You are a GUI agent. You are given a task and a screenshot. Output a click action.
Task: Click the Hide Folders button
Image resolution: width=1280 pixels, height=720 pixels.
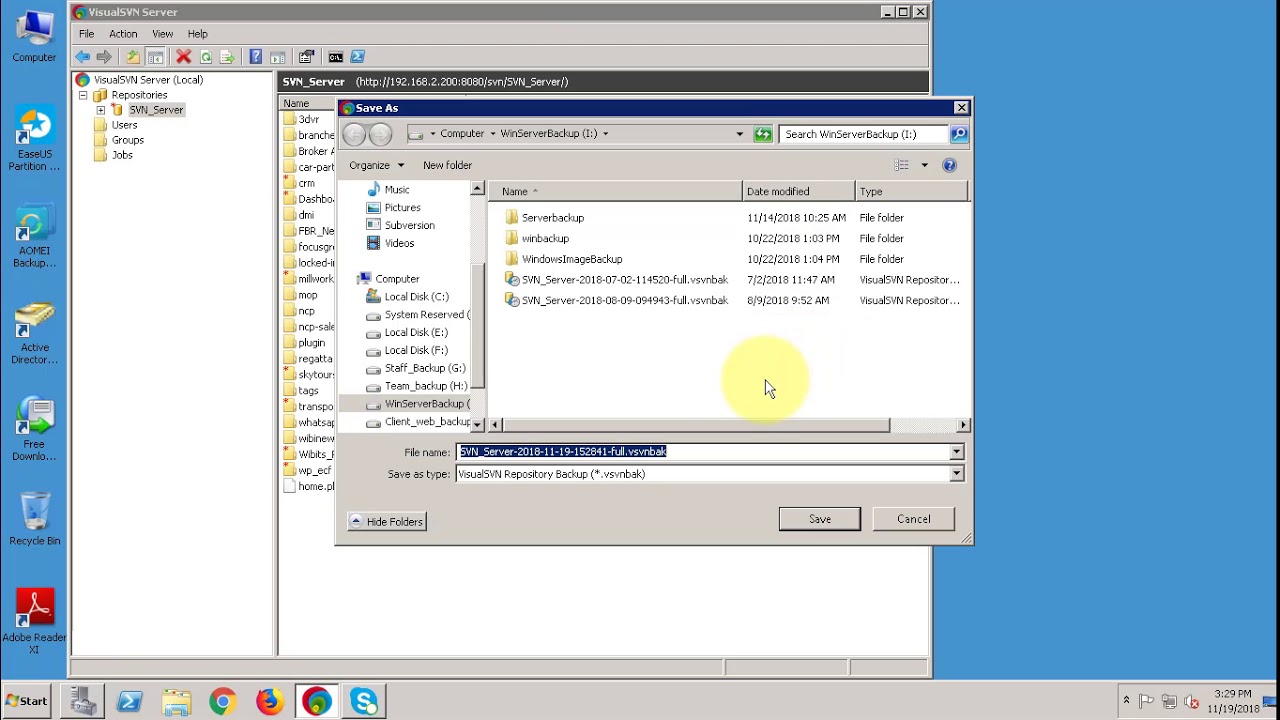pos(387,521)
